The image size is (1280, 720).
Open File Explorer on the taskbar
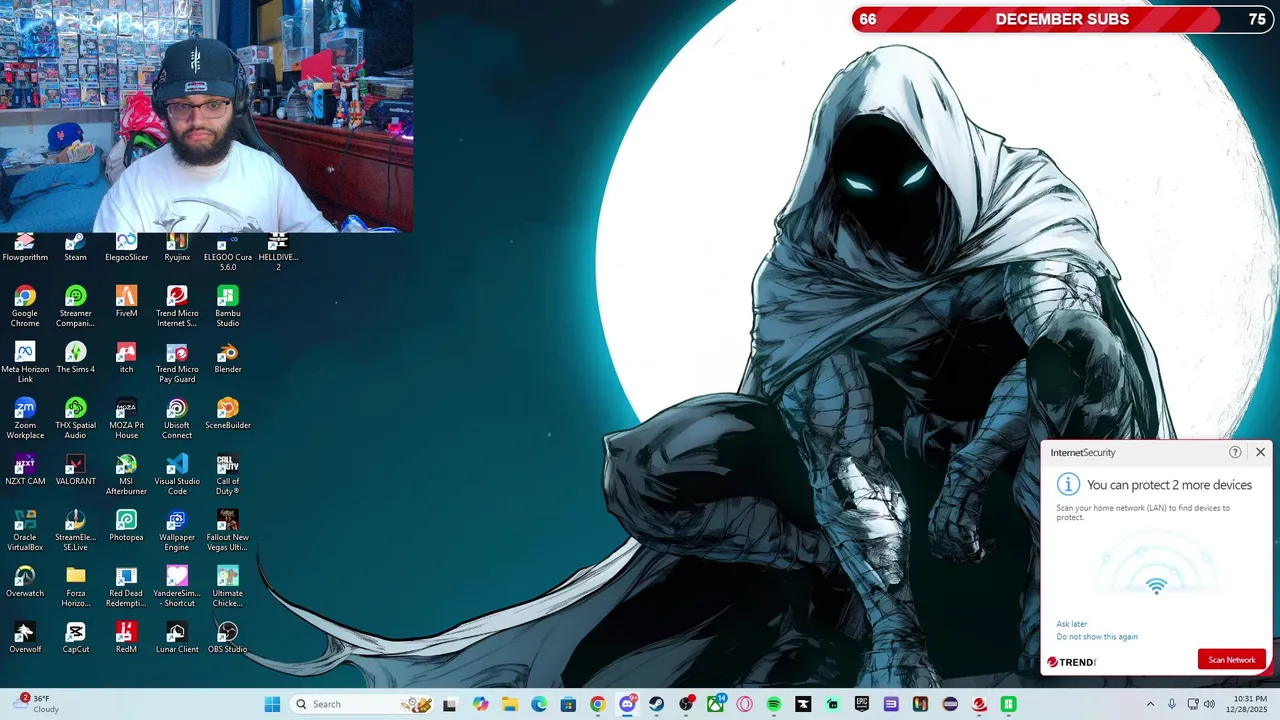pos(510,704)
